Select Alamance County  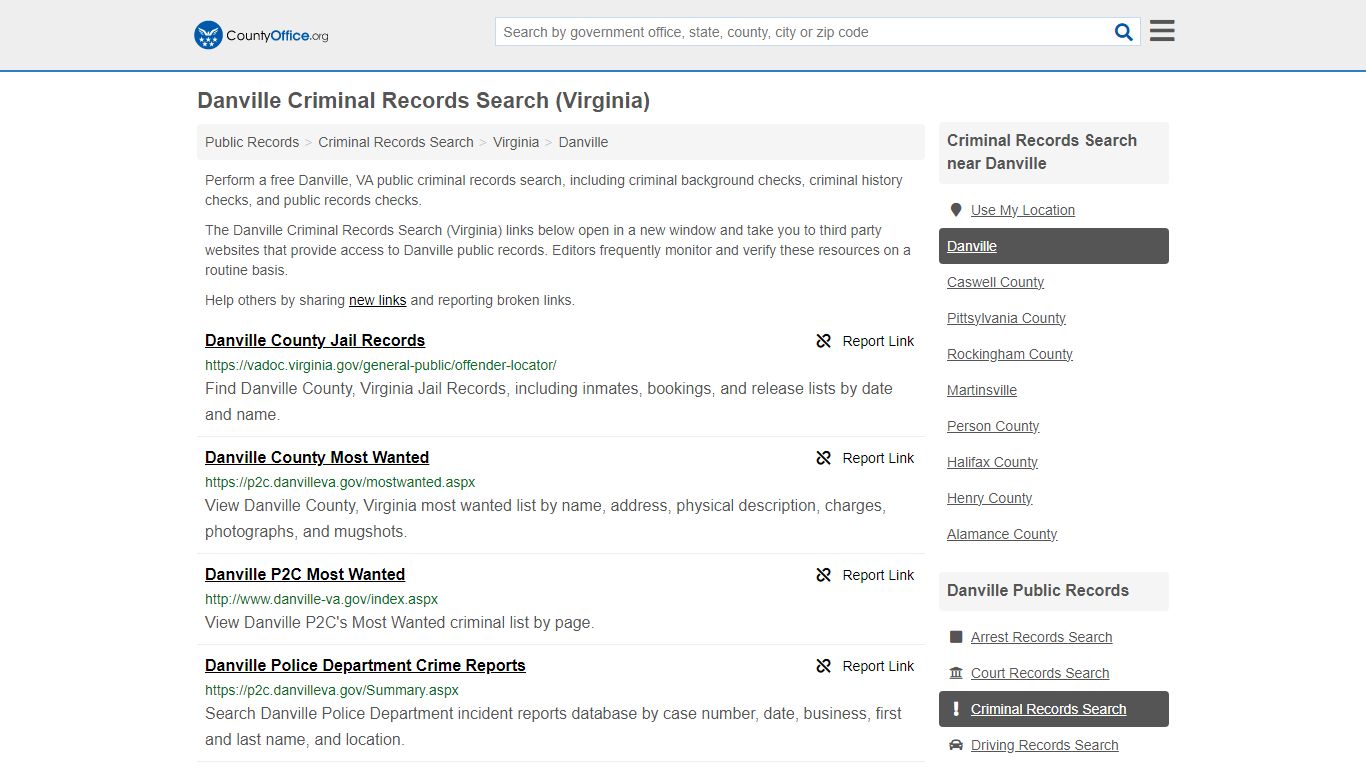click(x=1002, y=534)
